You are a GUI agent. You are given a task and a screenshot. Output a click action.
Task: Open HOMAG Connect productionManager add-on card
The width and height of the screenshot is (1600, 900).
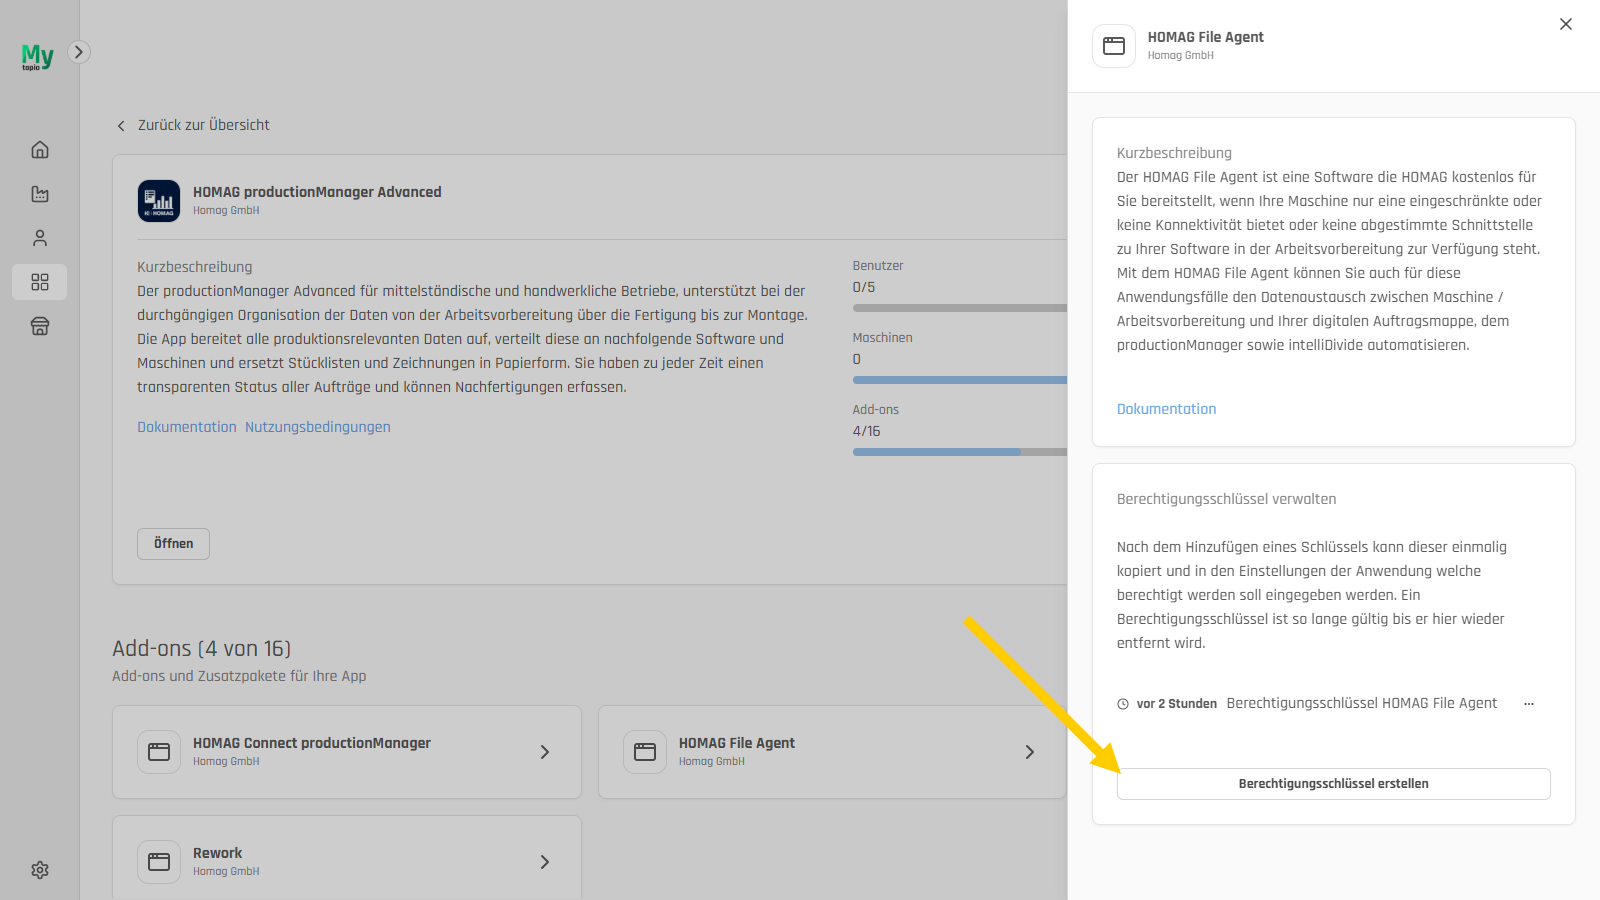[x=347, y=752]
